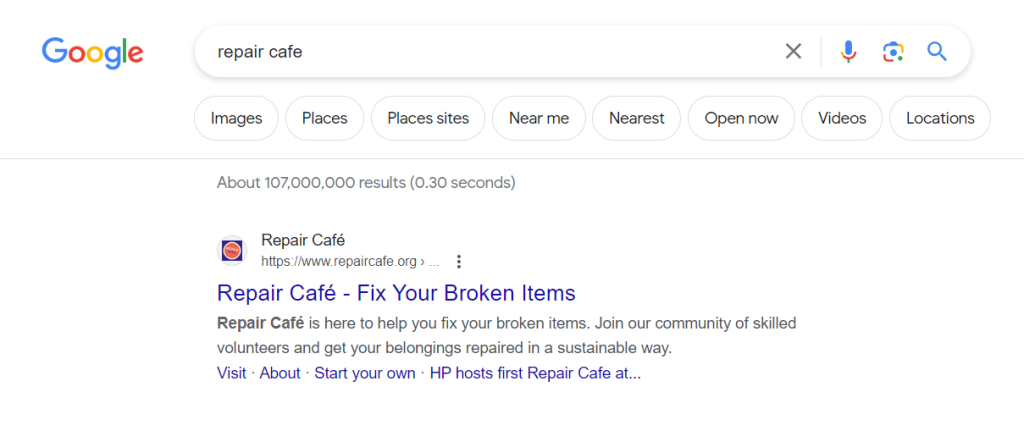Click the Repair Café site favicon
This screenshot has height=431, width=1024.
click(x=232, y=250)
